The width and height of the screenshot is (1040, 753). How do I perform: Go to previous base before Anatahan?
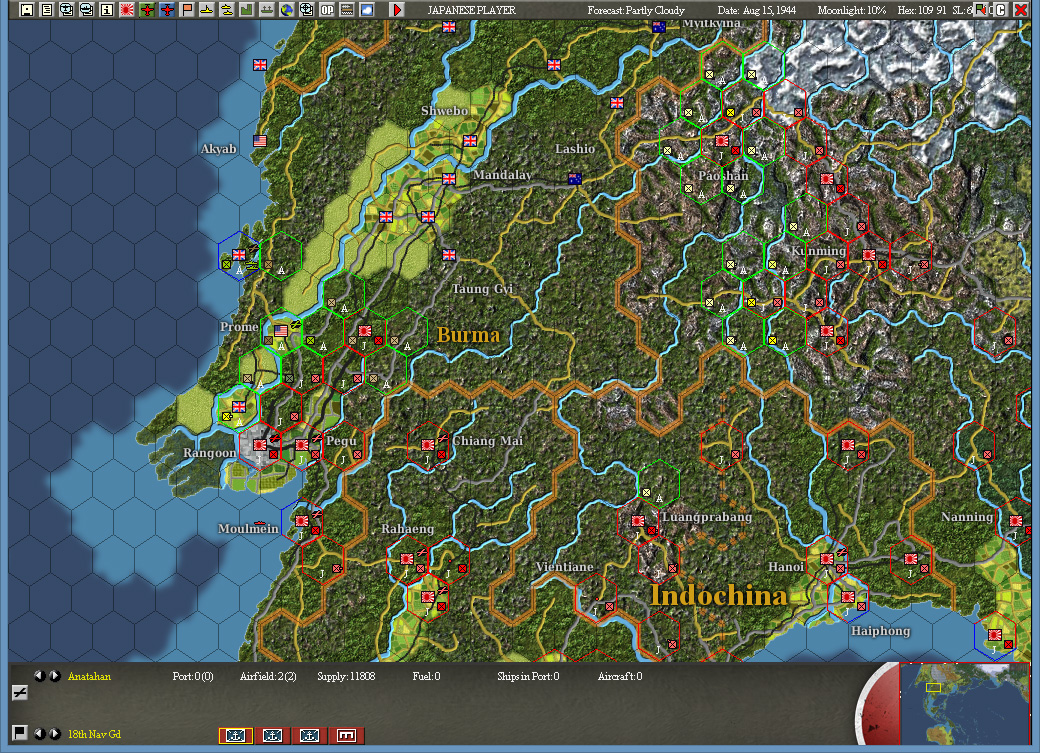40,676
